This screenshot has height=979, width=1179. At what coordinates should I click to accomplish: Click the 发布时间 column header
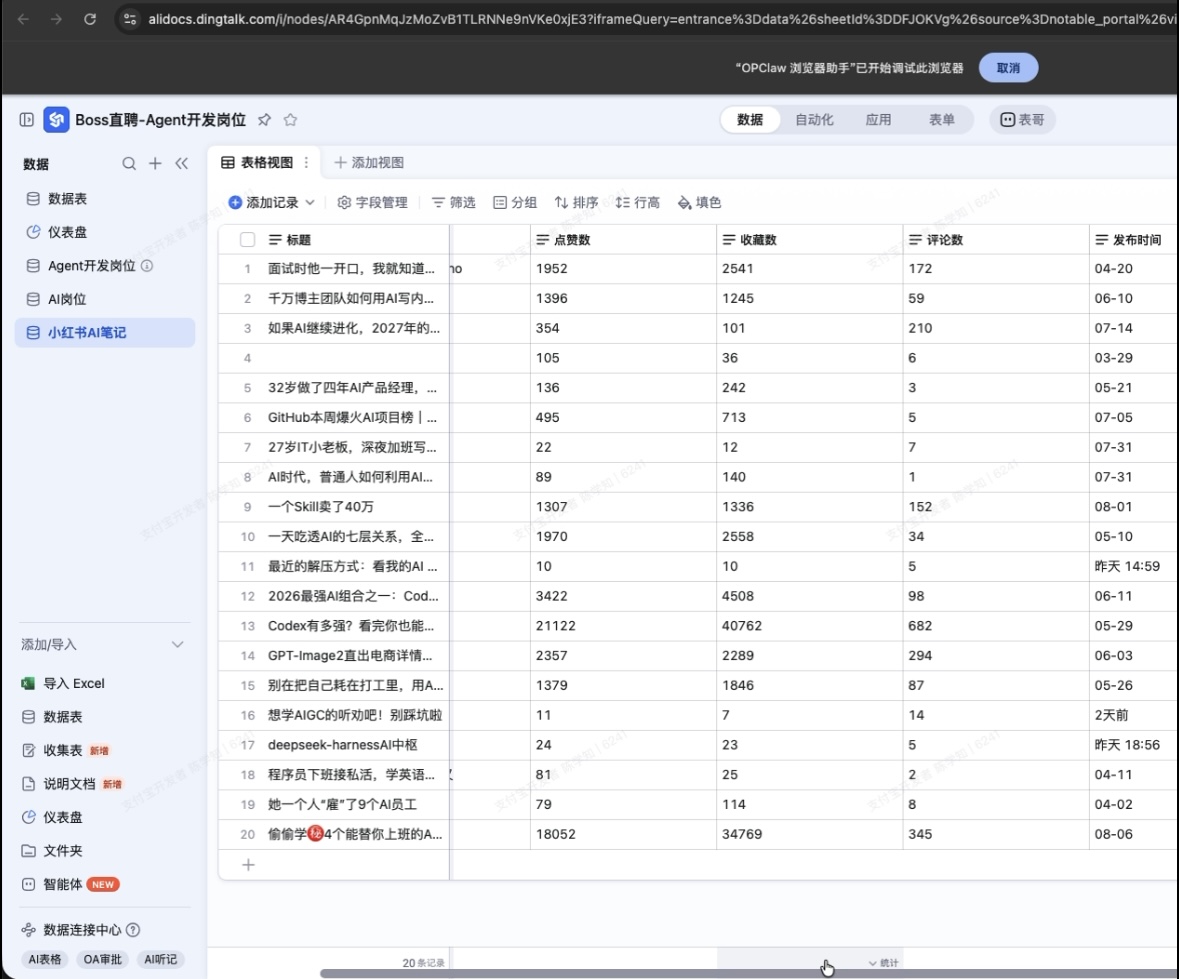(x=1133, y=240)
